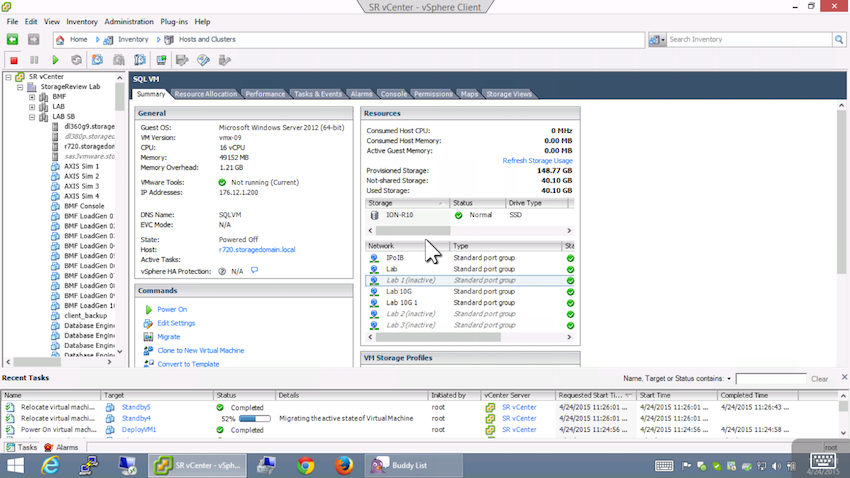Click the Internet Explorer taskbar icon
This screenshot has height=478, width=850.
point(50,466)
